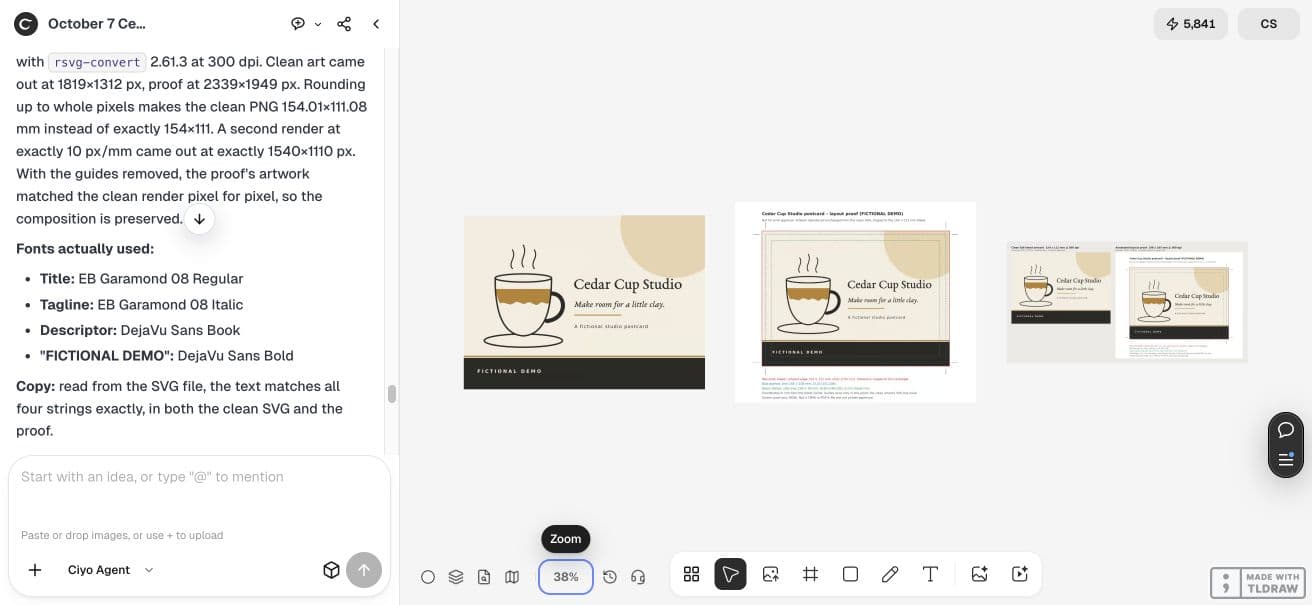Click the chat panel scrollbar thumb
This screenshot has height=605, width=1312.
[x=392, y=394]
